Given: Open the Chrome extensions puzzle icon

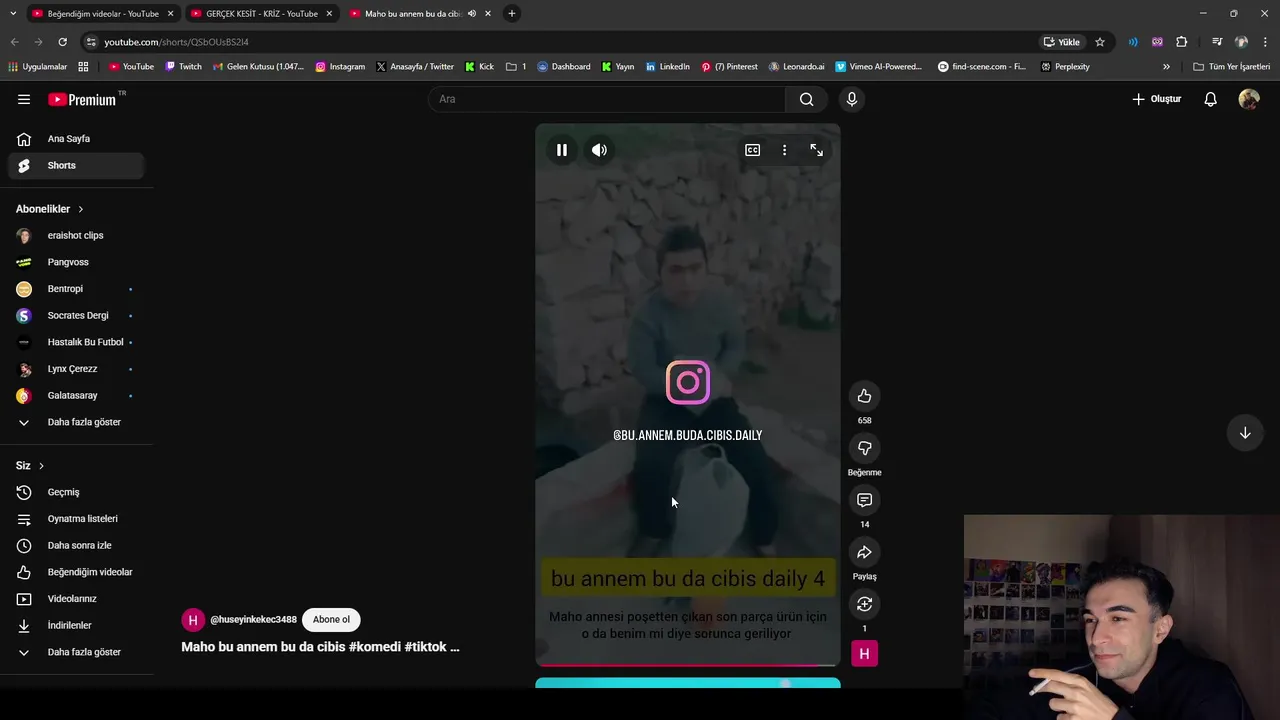Looking at the screenshot, I should [x=1181, y=42].
